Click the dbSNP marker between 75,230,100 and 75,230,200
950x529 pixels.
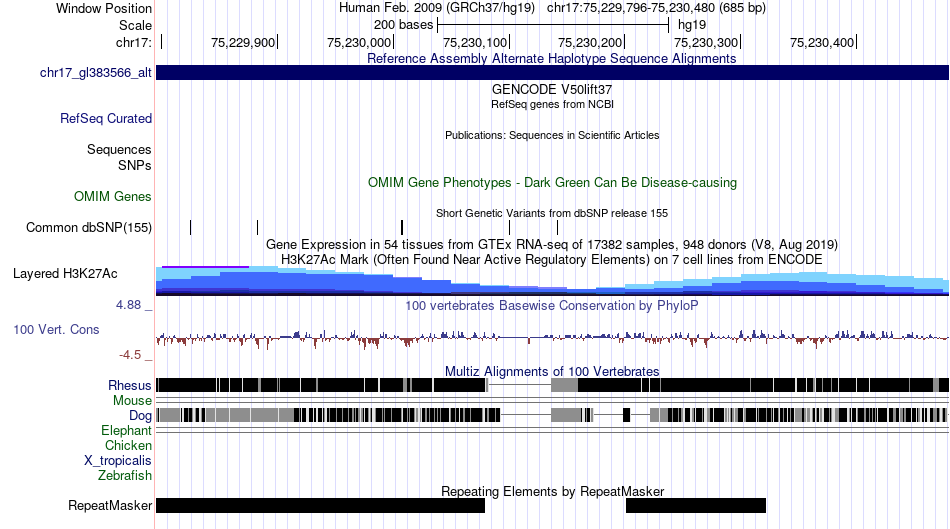(x=557, y=227)
